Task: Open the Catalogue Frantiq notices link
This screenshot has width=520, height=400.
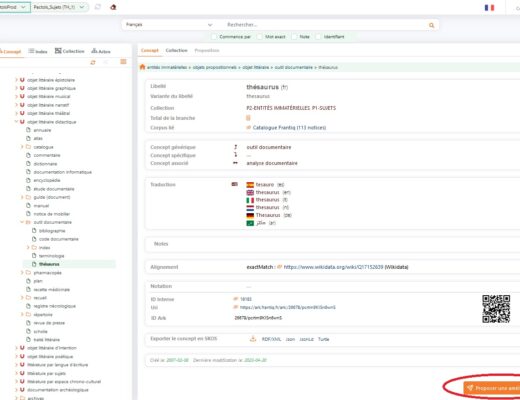Action: [x=289, y=128]
